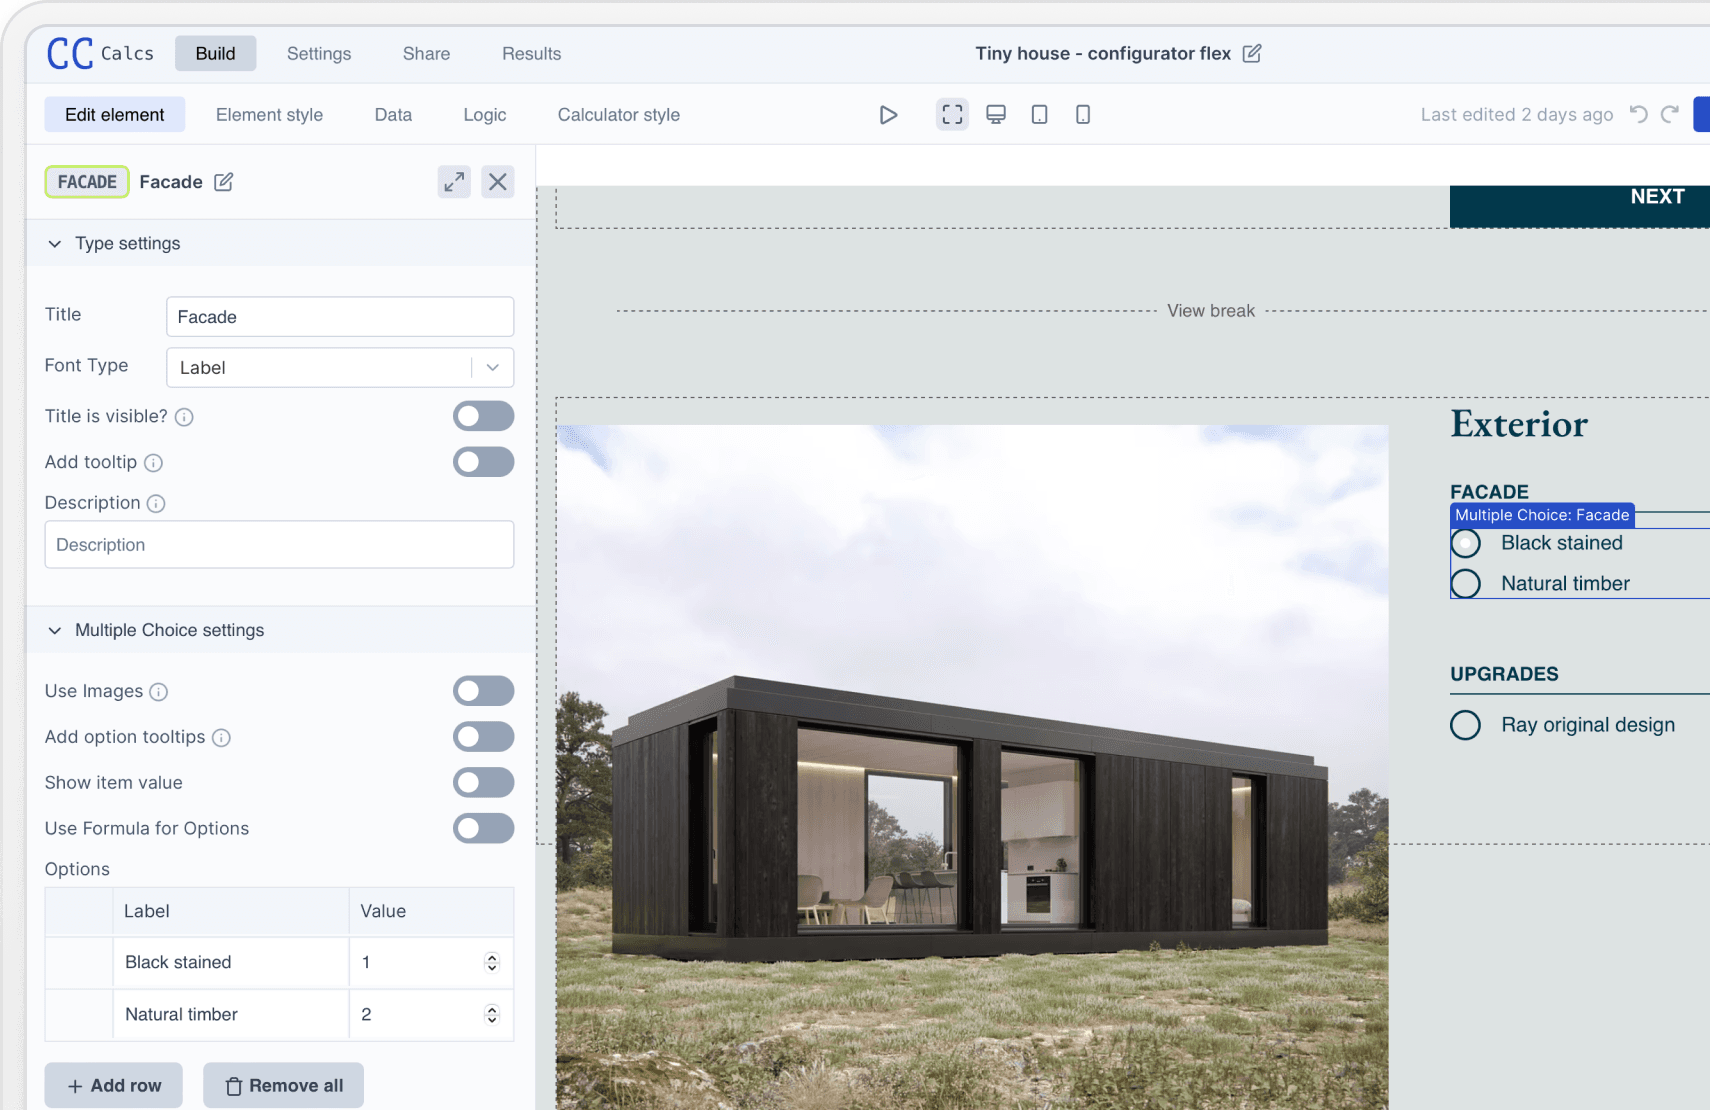Click Multiple Choice: Facade element tag
The width and height of the screenshot is (1710, 1110).
pos(1542,515)
